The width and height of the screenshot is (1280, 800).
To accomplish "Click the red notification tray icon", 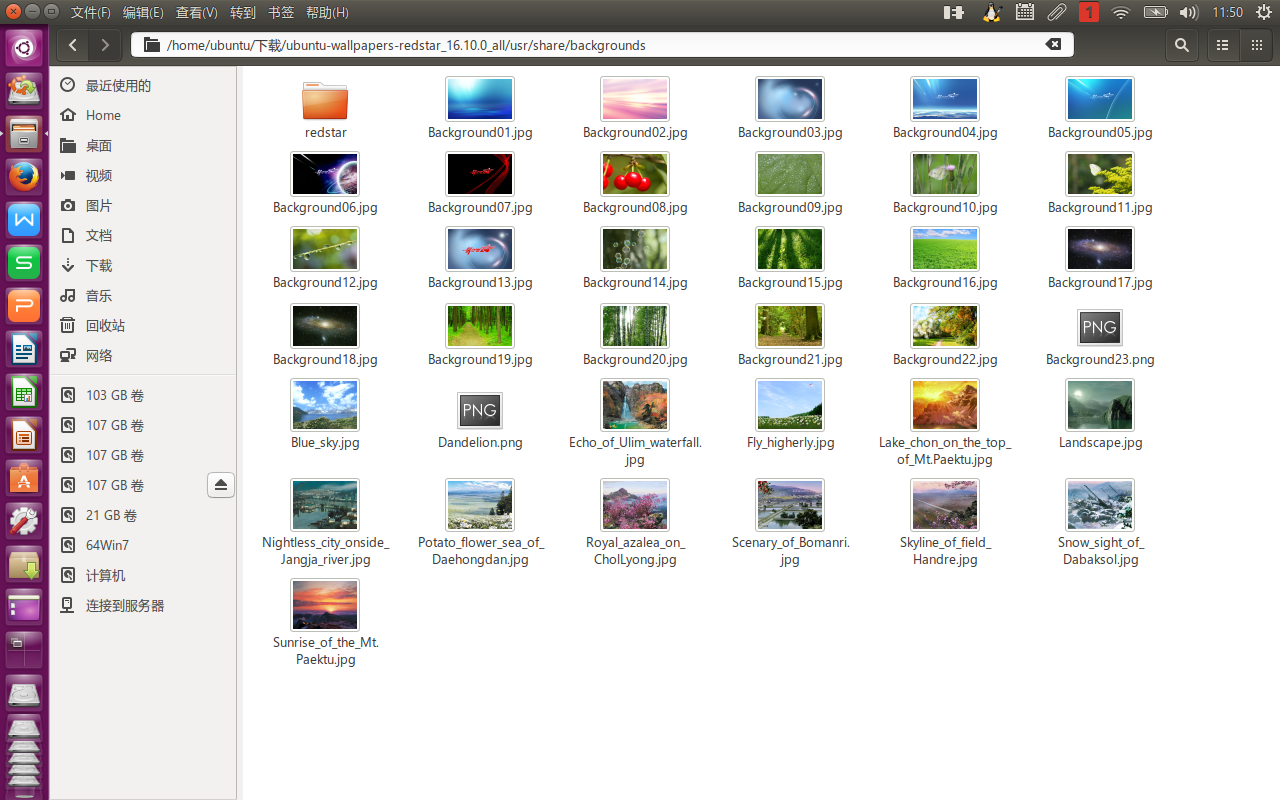I will (1089, 13).
